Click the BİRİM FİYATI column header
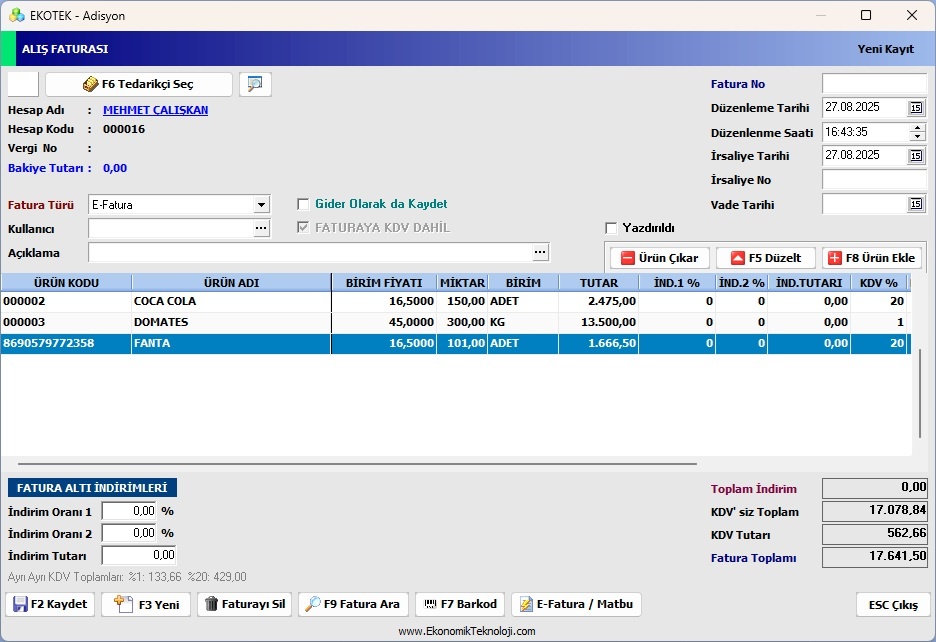The height and width of the screenshot is (642, 936). (384, 282)
